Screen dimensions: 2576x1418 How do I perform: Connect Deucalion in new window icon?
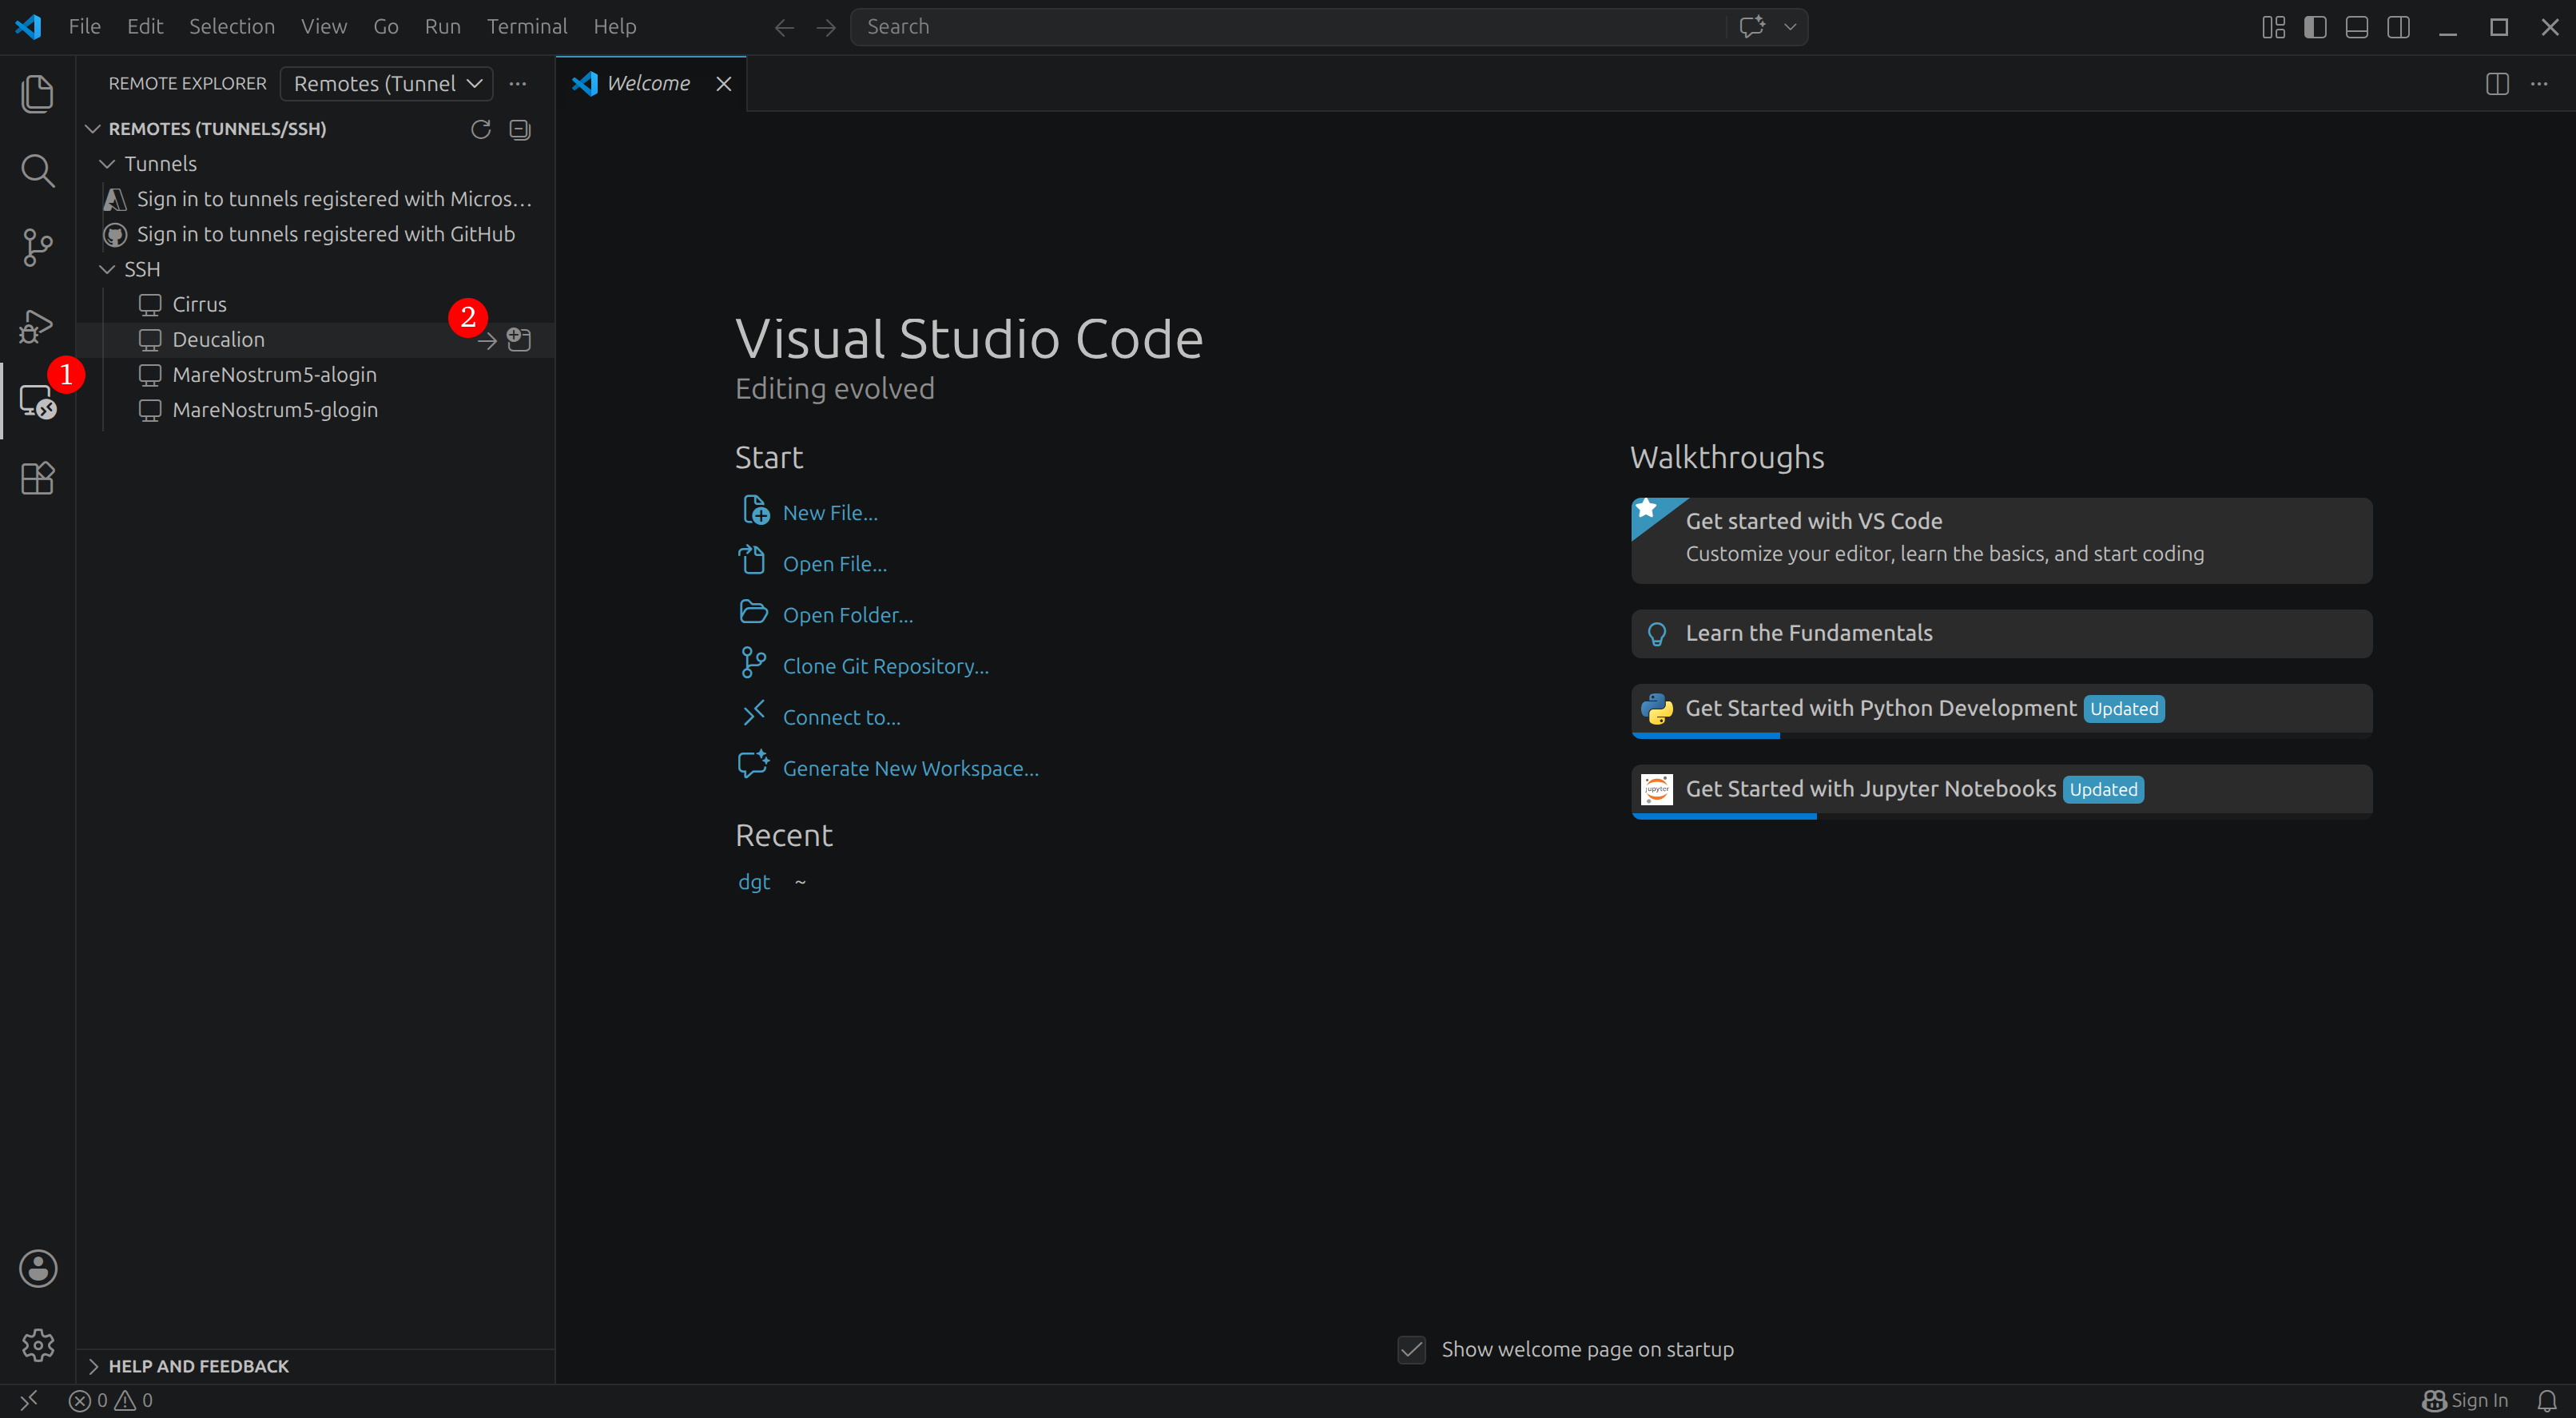pyautogui.click(x=519, y=340)
